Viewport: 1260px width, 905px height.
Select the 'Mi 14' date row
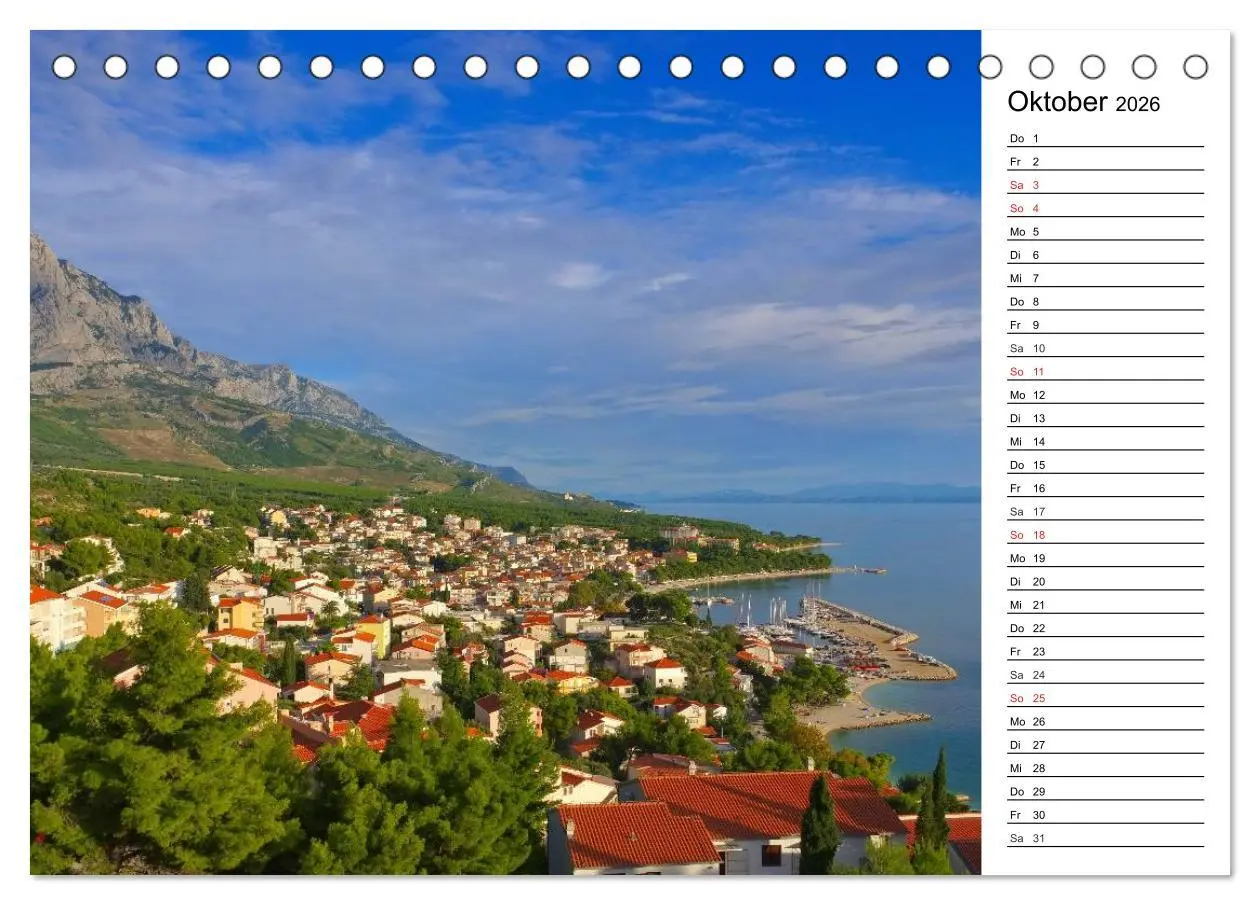click(x=1105, y=441)
